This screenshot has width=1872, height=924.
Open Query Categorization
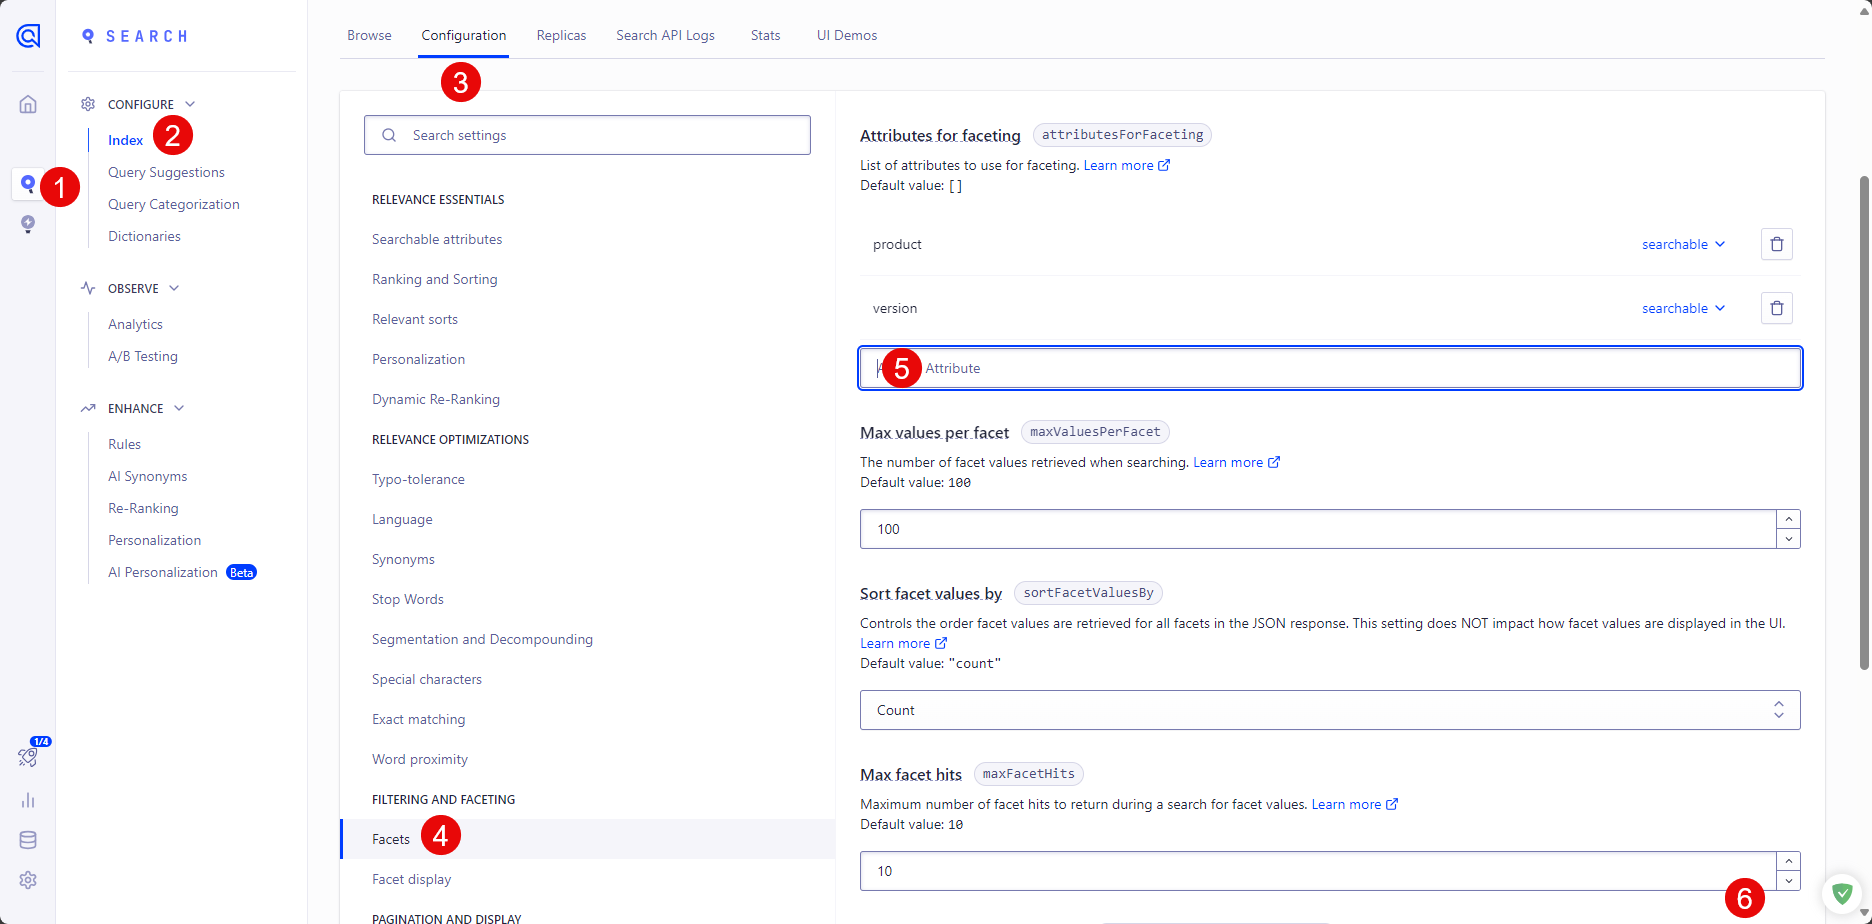tap(173, 204)
